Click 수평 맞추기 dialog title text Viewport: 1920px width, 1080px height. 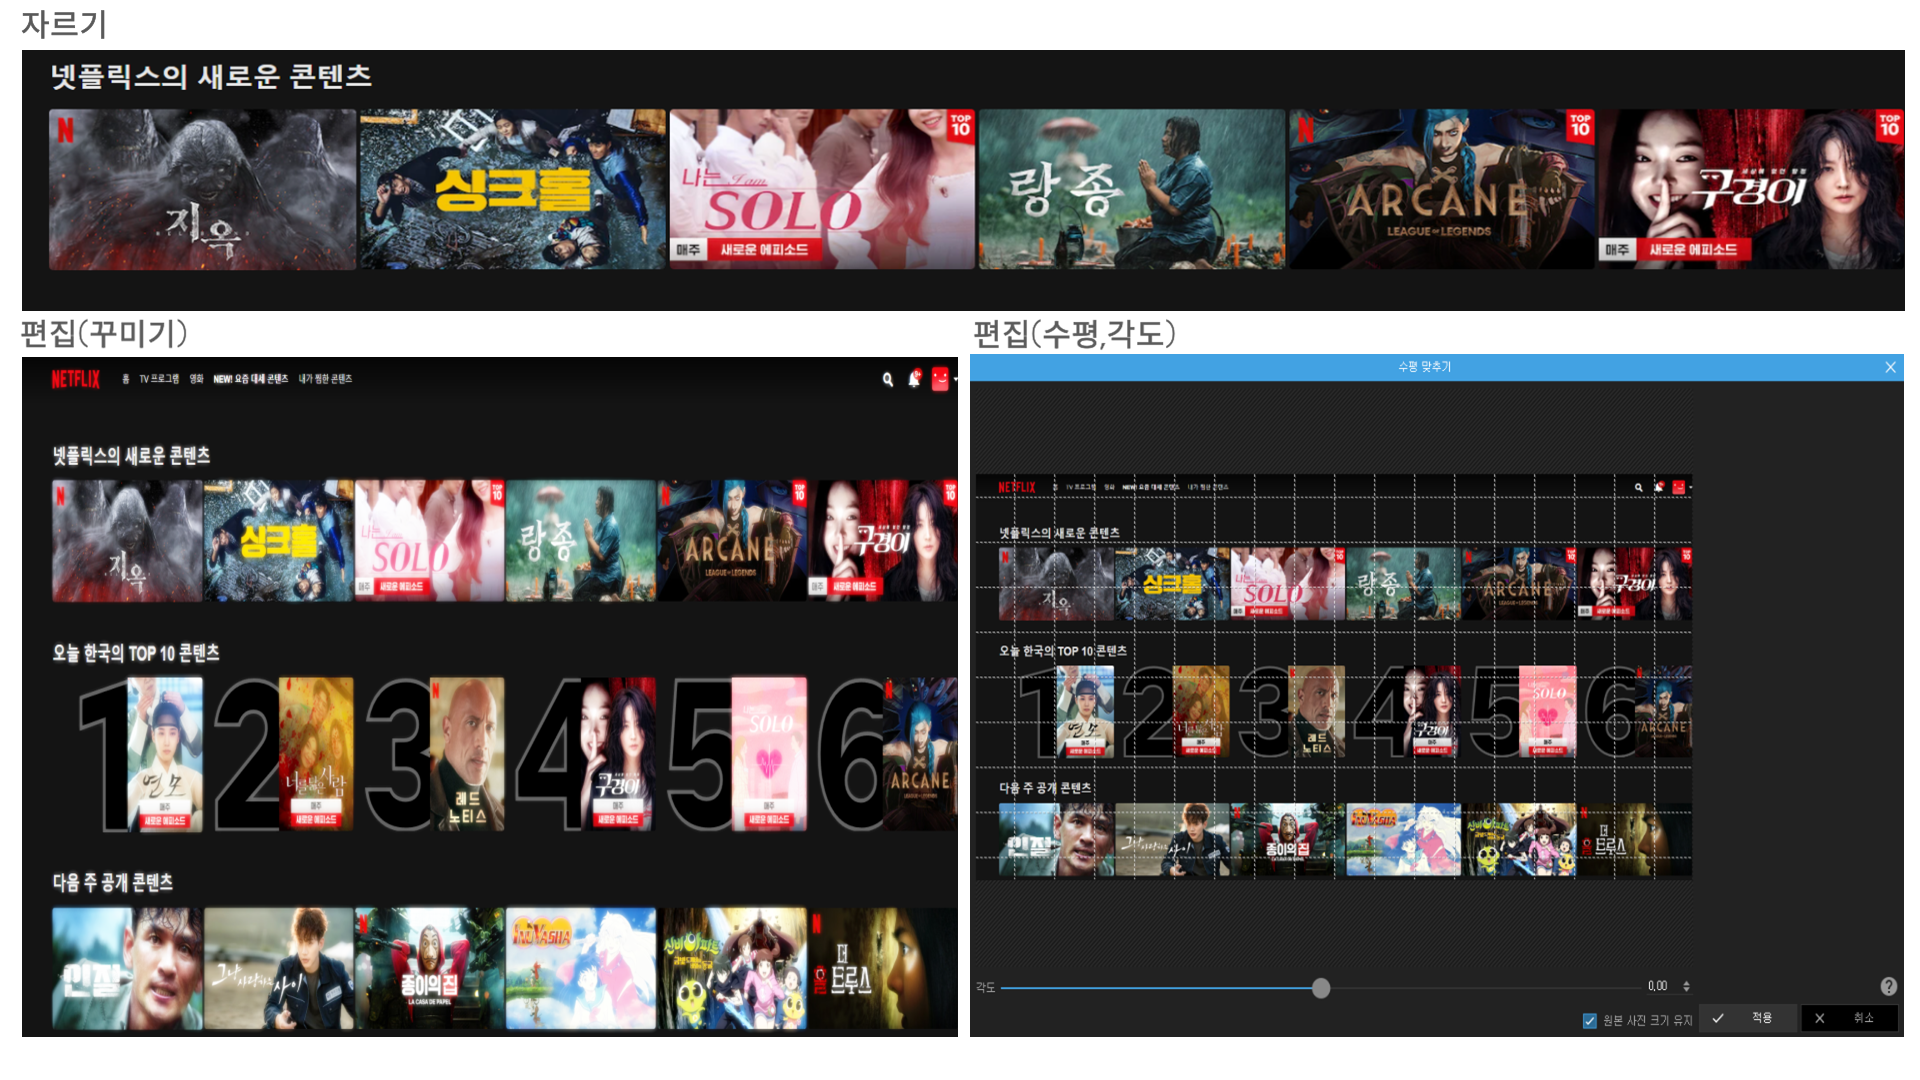tap(1424, 367)
